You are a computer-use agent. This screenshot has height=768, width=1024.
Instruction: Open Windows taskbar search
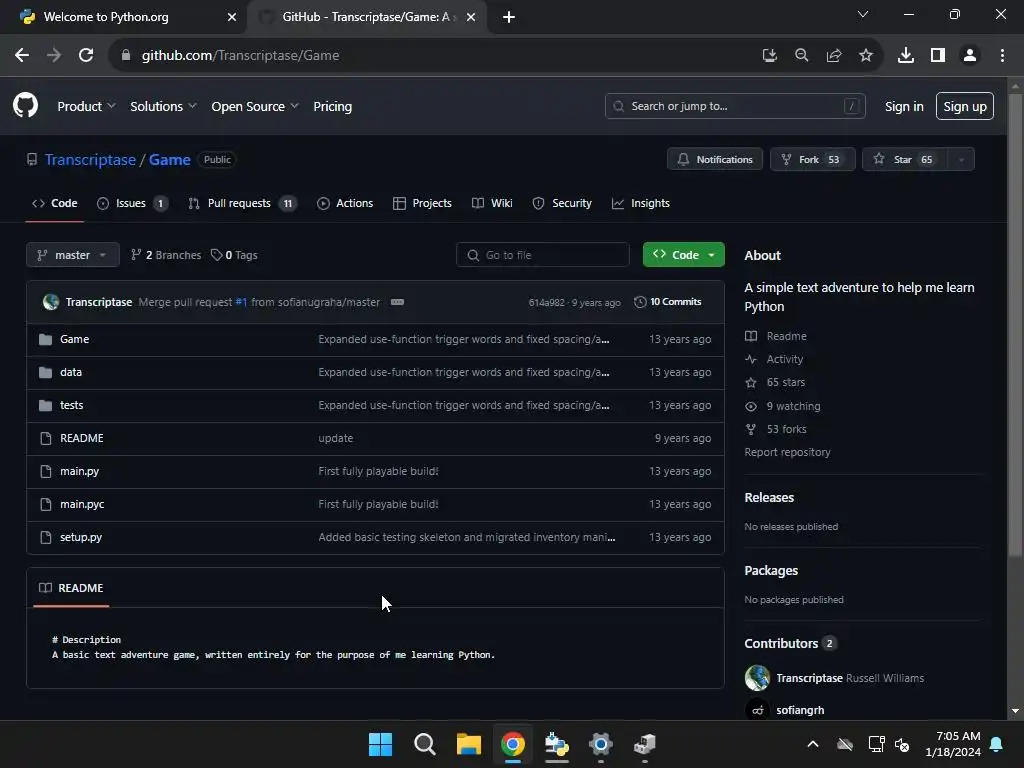pyautogui.click(x=424, y=744)
